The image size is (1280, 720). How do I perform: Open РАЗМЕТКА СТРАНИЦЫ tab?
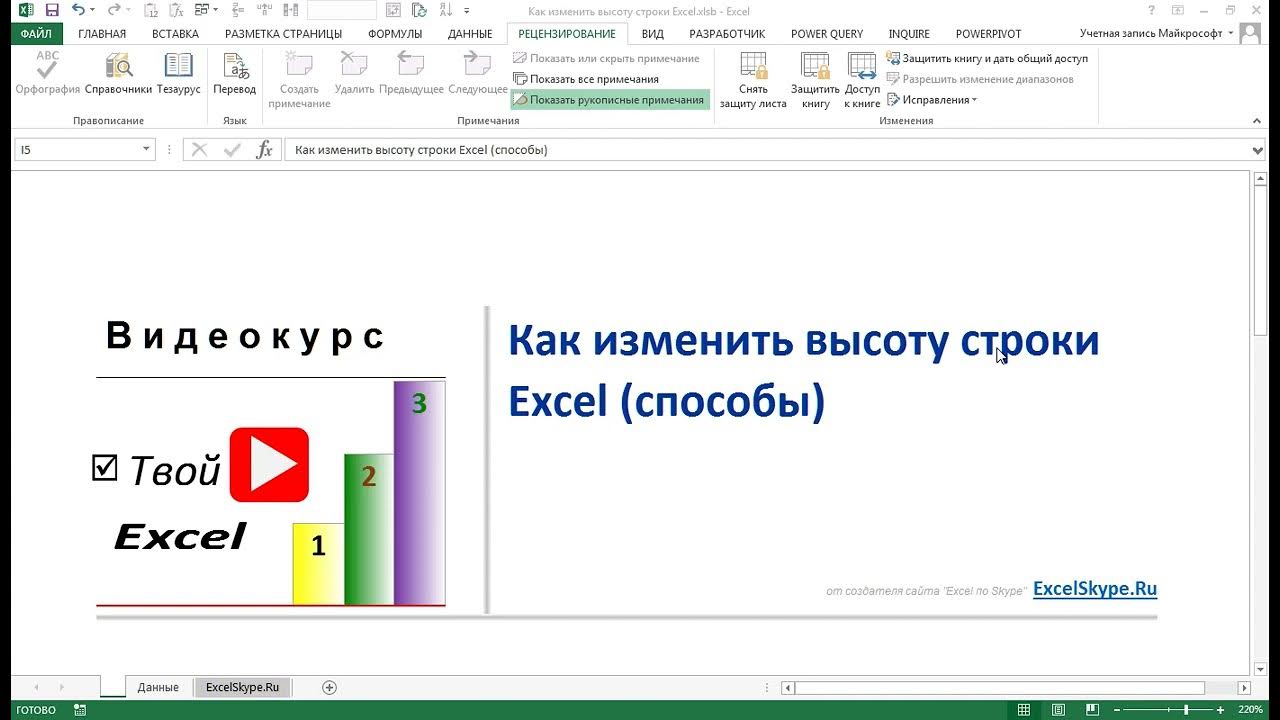coord(283,34)
